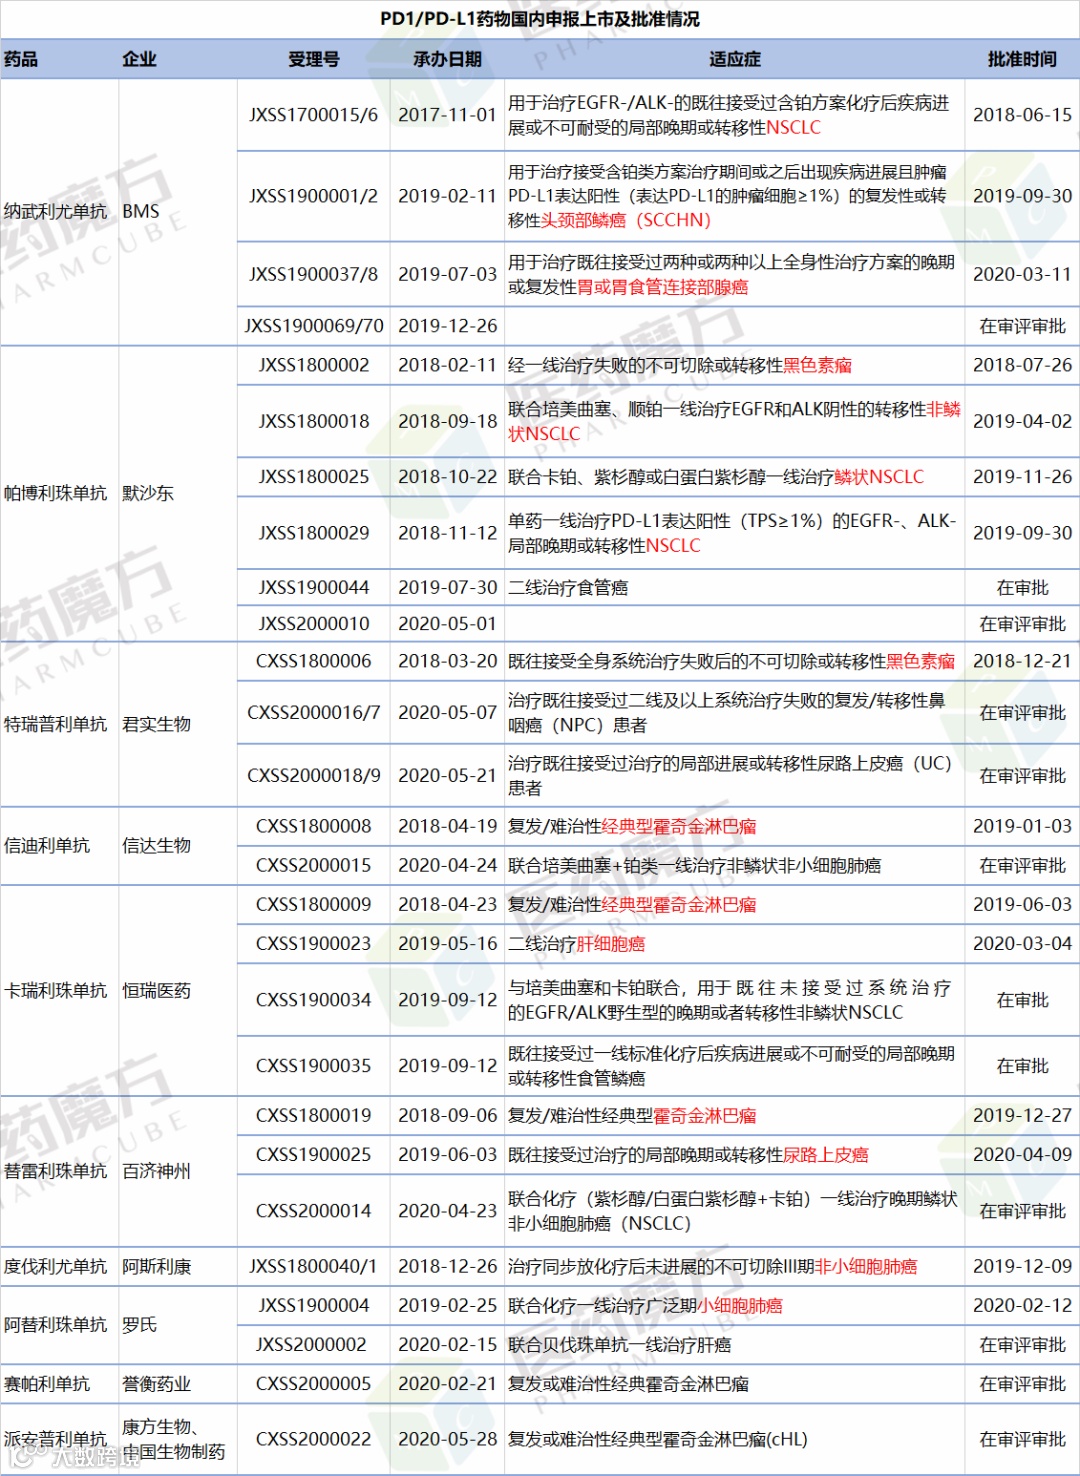The image size is (1080, 1476).
Task: Select the BMS company cell
Action: [141, 211]
